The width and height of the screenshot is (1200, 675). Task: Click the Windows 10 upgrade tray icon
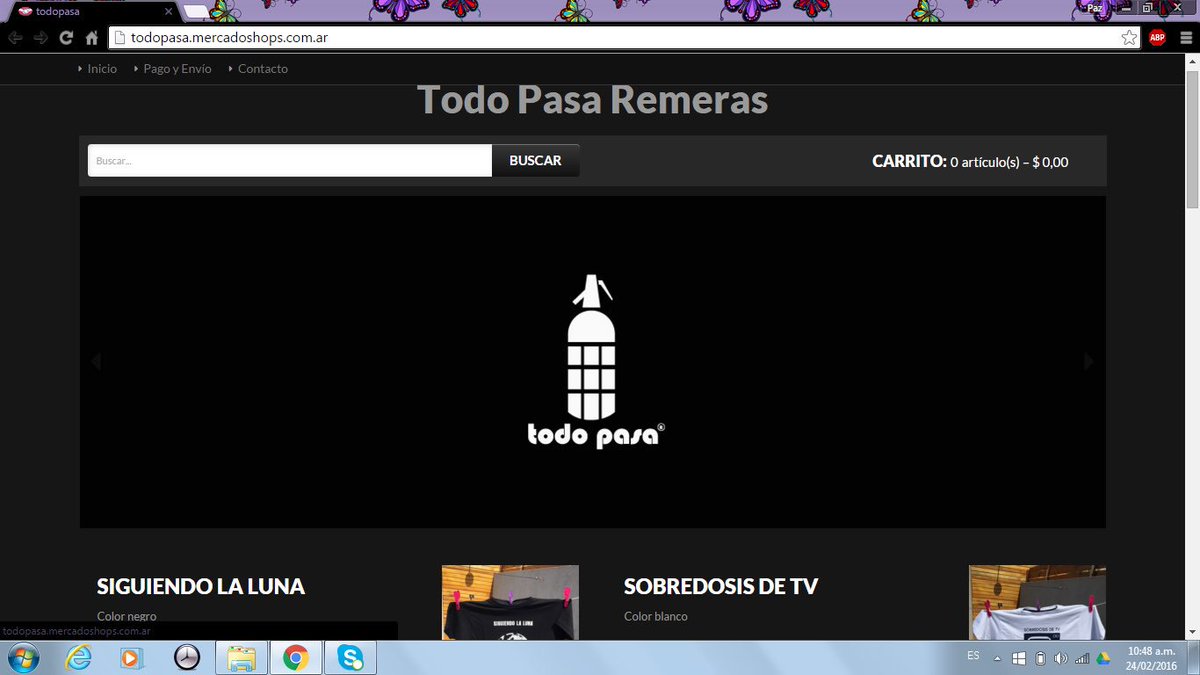pyautogui.click(x=1019, y=658)
